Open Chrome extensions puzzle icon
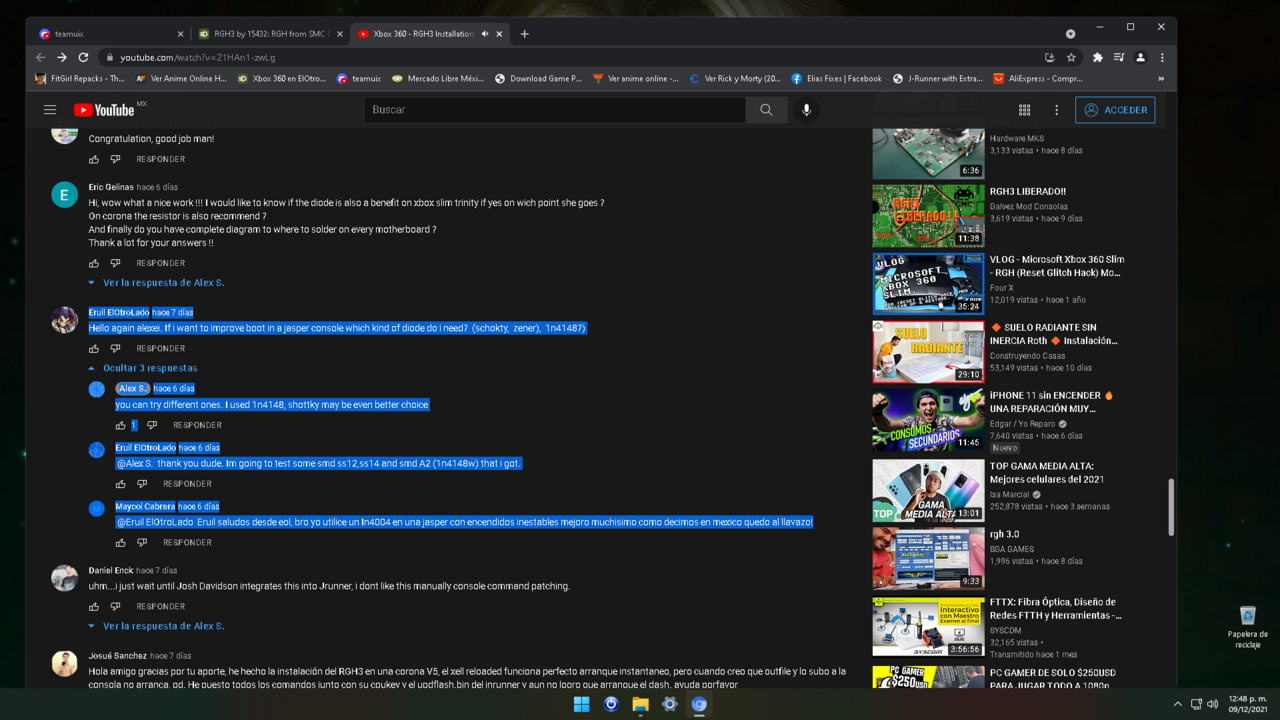Image resolution: width=1280 pixels, height=720 pixels. (1098, 58)
